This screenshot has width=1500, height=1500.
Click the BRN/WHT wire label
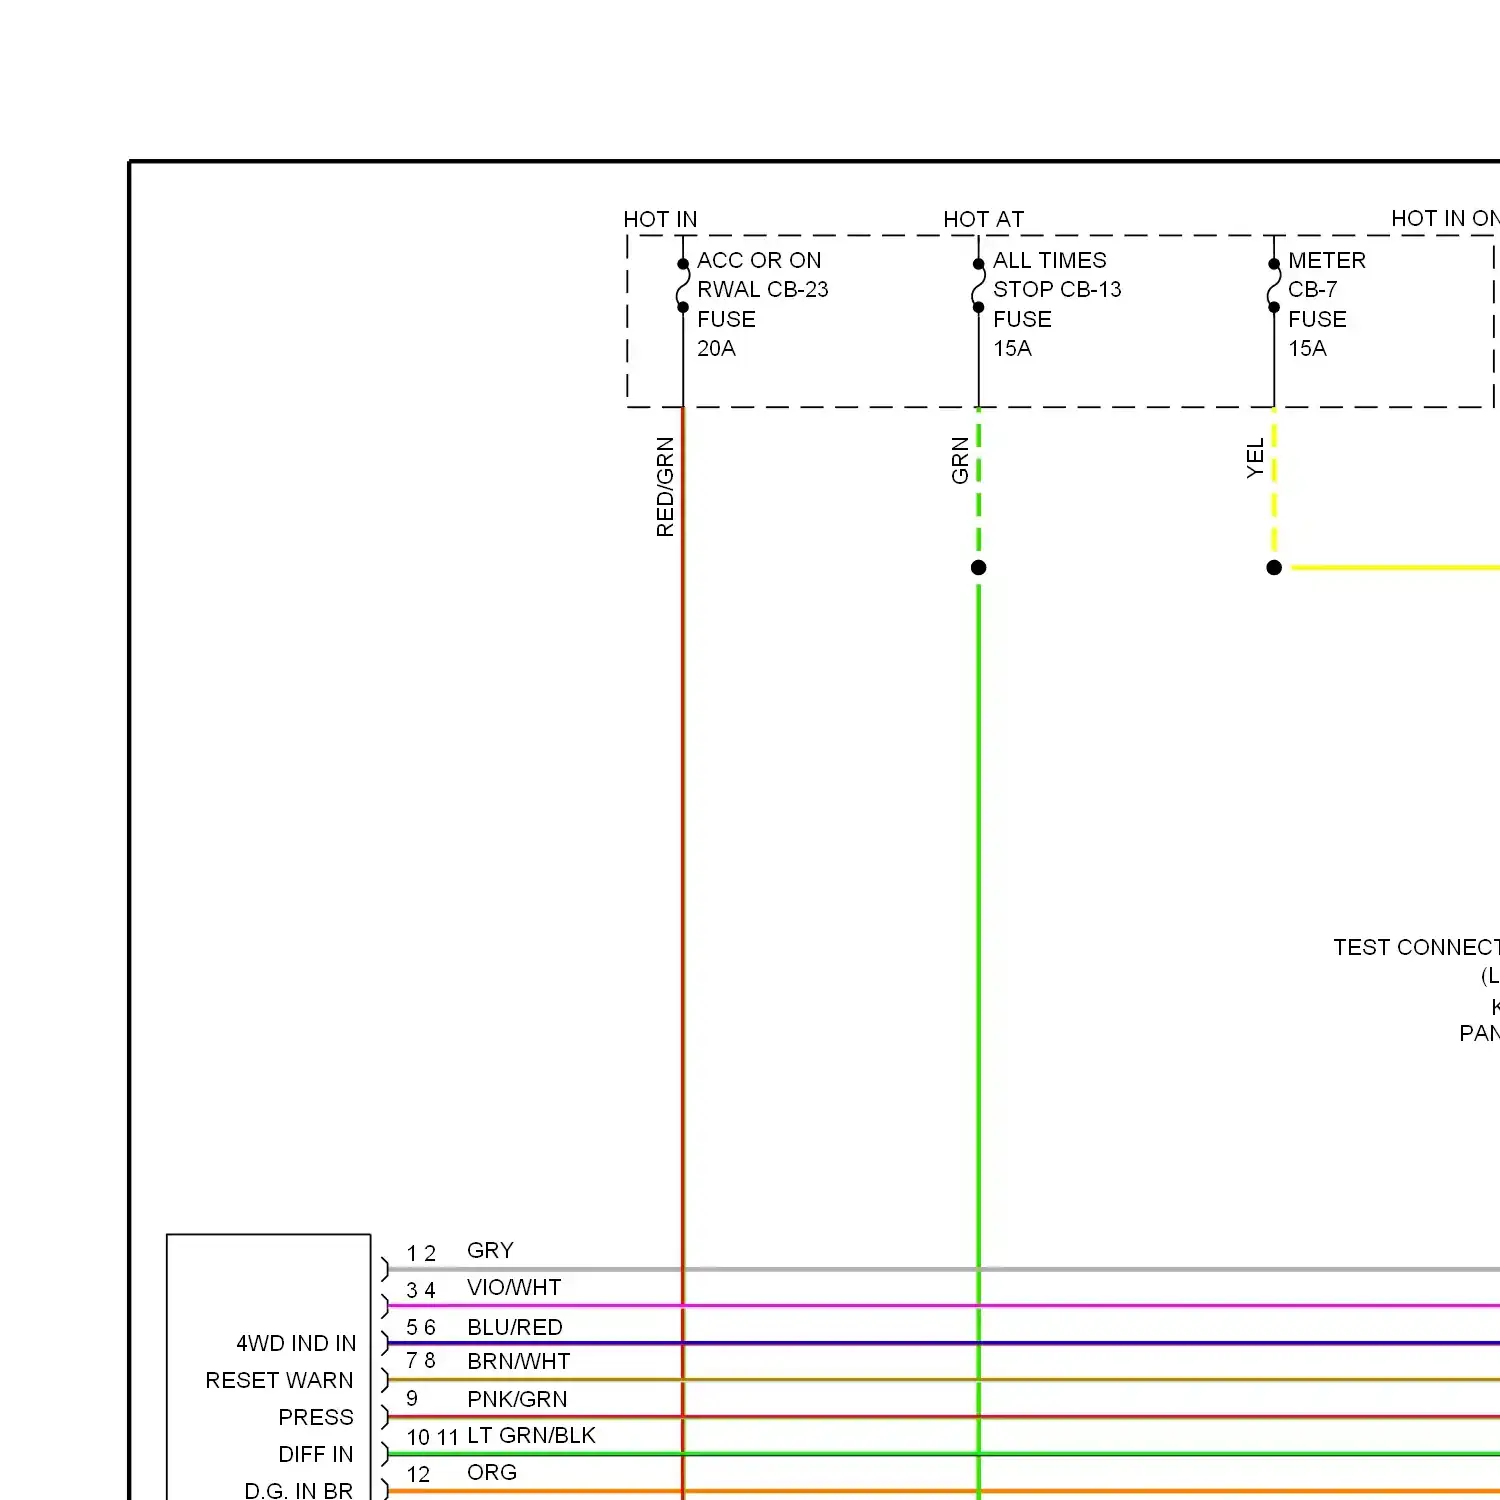[x=518, y=1361]
